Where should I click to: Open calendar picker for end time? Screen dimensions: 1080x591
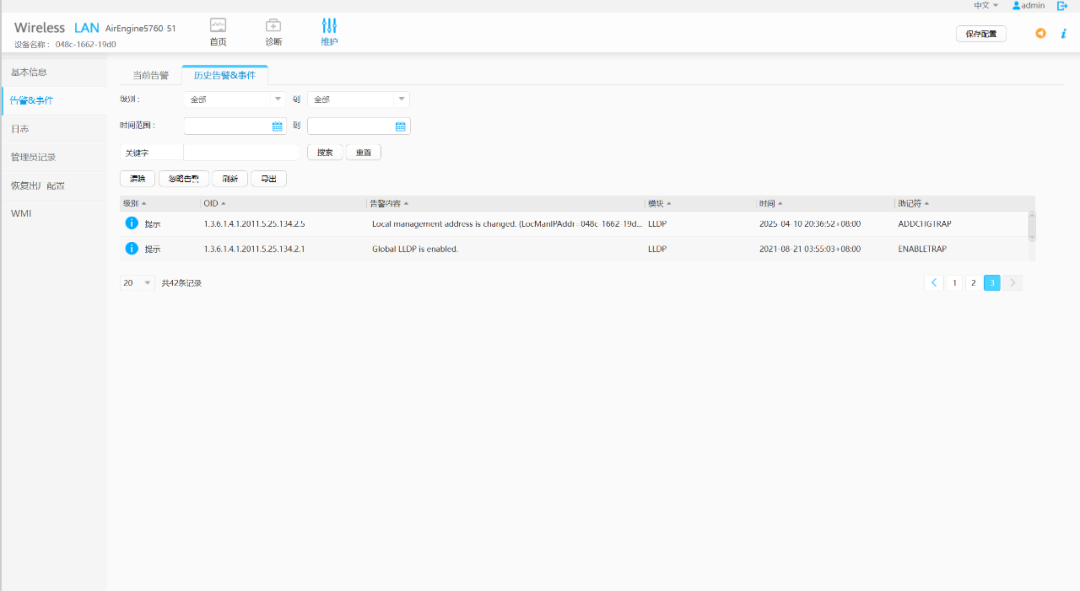click(400, 126)
